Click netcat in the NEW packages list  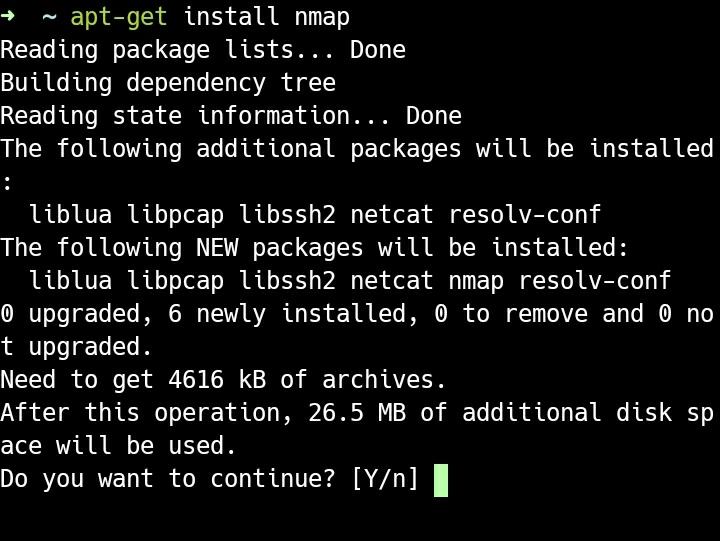click(x=392, y=281)
